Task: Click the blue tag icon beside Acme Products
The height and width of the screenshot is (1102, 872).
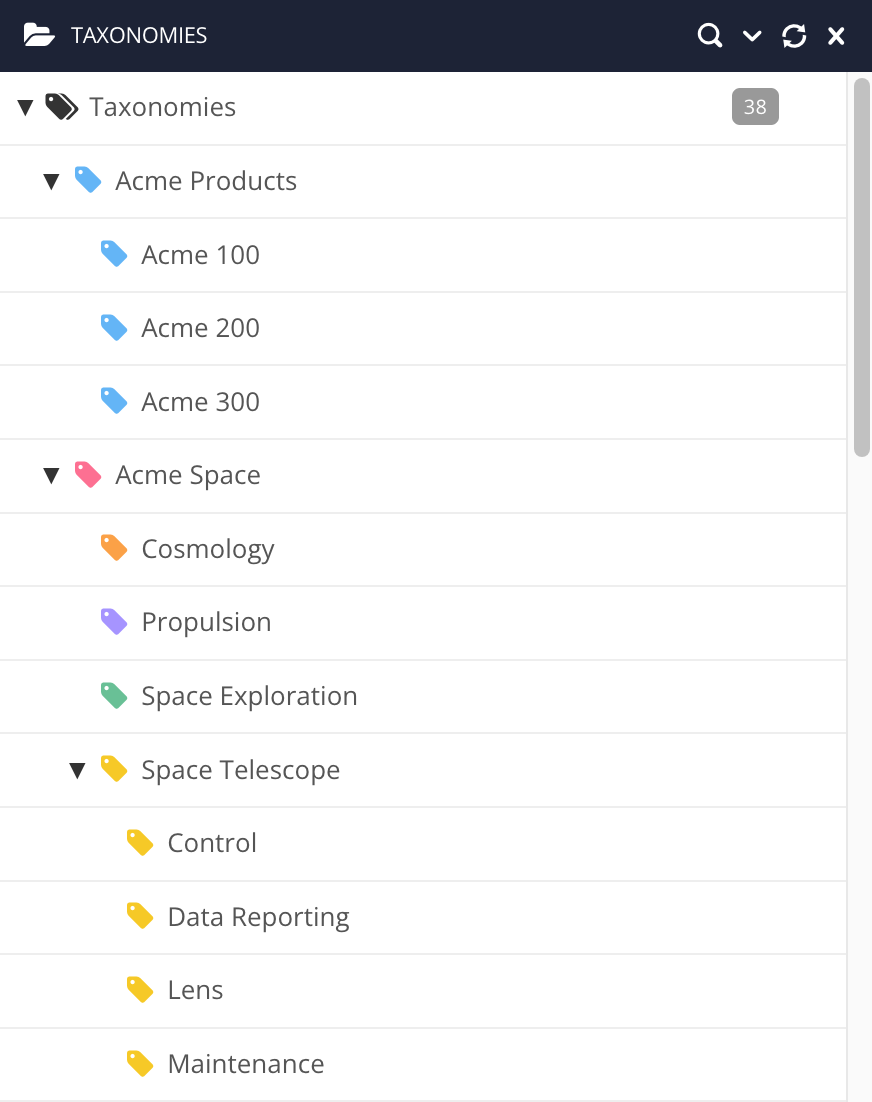Action: point(88,180)
